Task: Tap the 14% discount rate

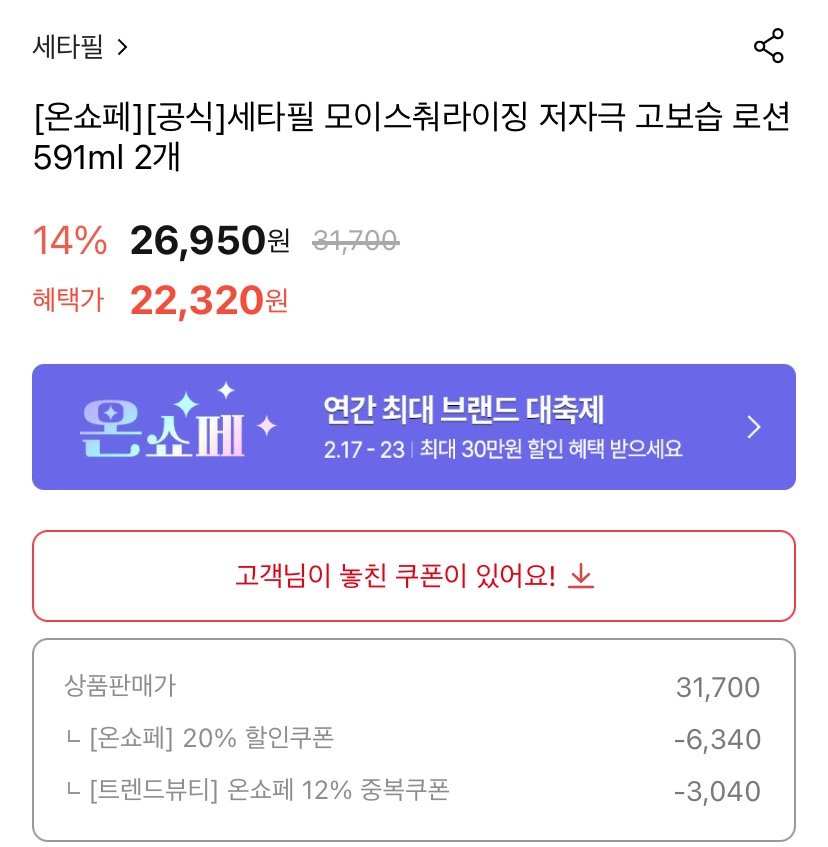Action: pyautogui.click(x=70, y=241)
